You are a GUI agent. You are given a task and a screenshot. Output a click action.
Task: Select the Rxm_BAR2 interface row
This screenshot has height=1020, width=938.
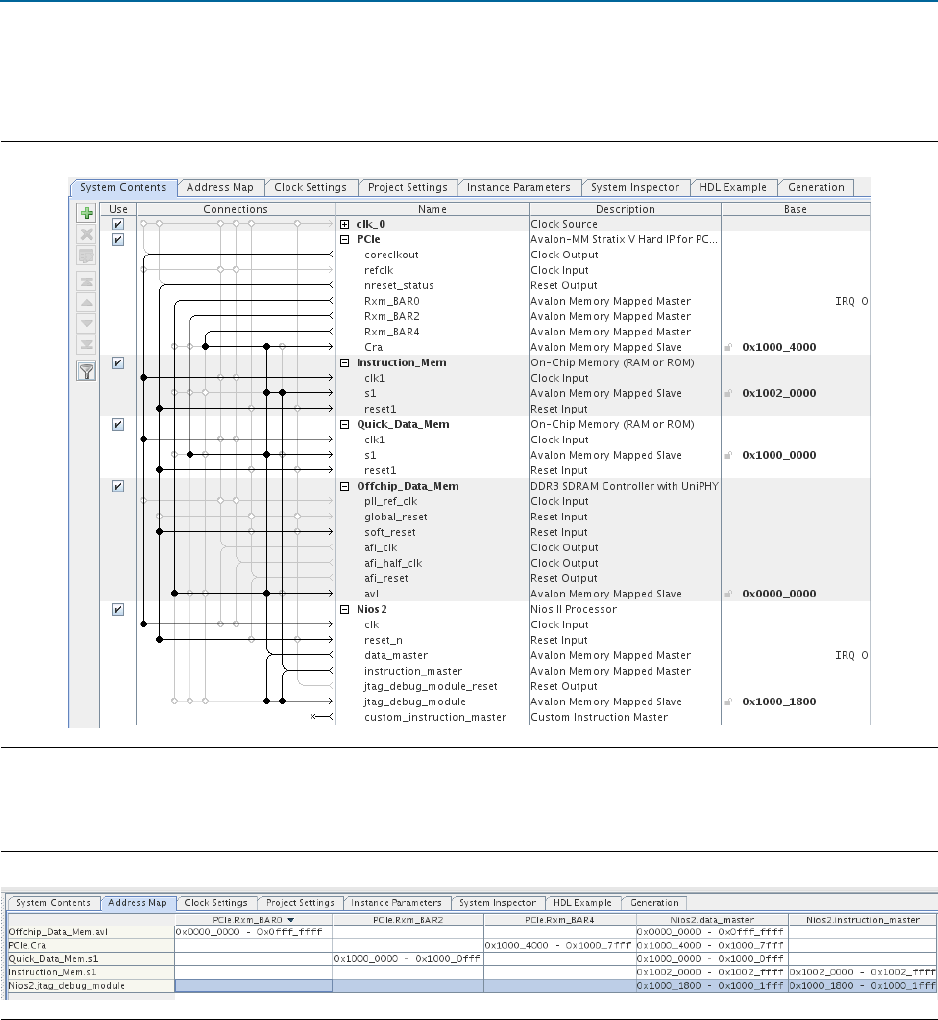point(392,316)
